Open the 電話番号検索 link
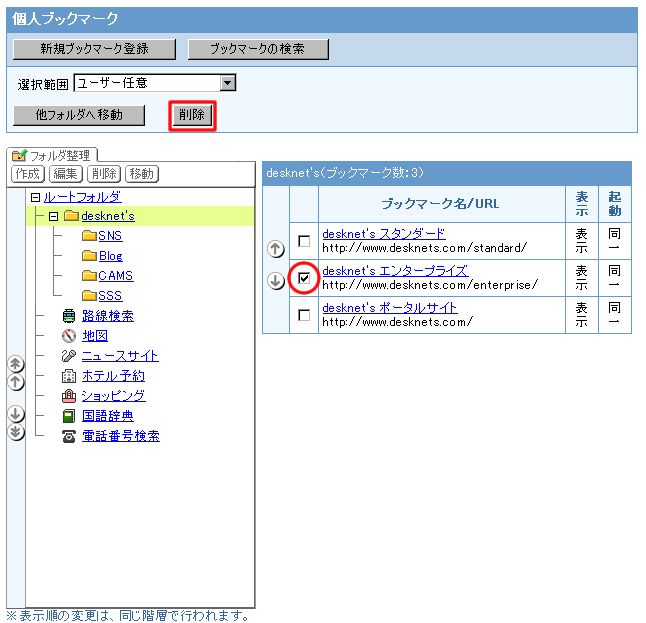Viewport: 646px width, 623px height. coord(121,436)
